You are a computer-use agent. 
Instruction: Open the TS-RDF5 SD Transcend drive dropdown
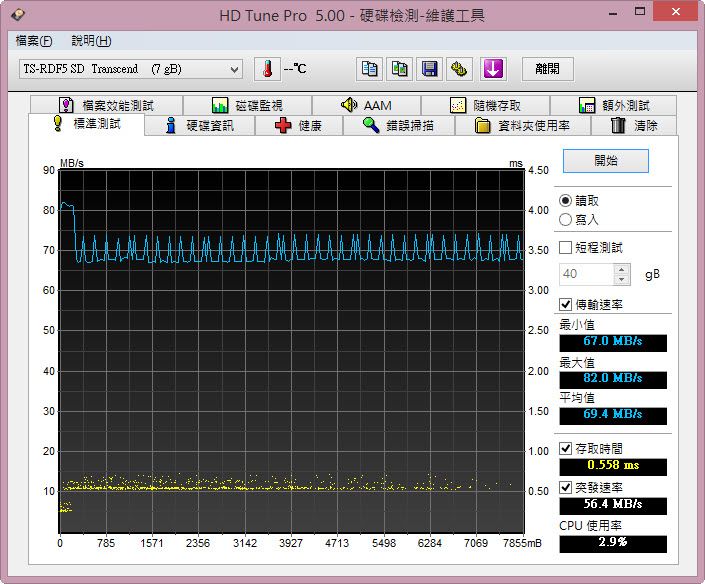[x=130, y=69]
